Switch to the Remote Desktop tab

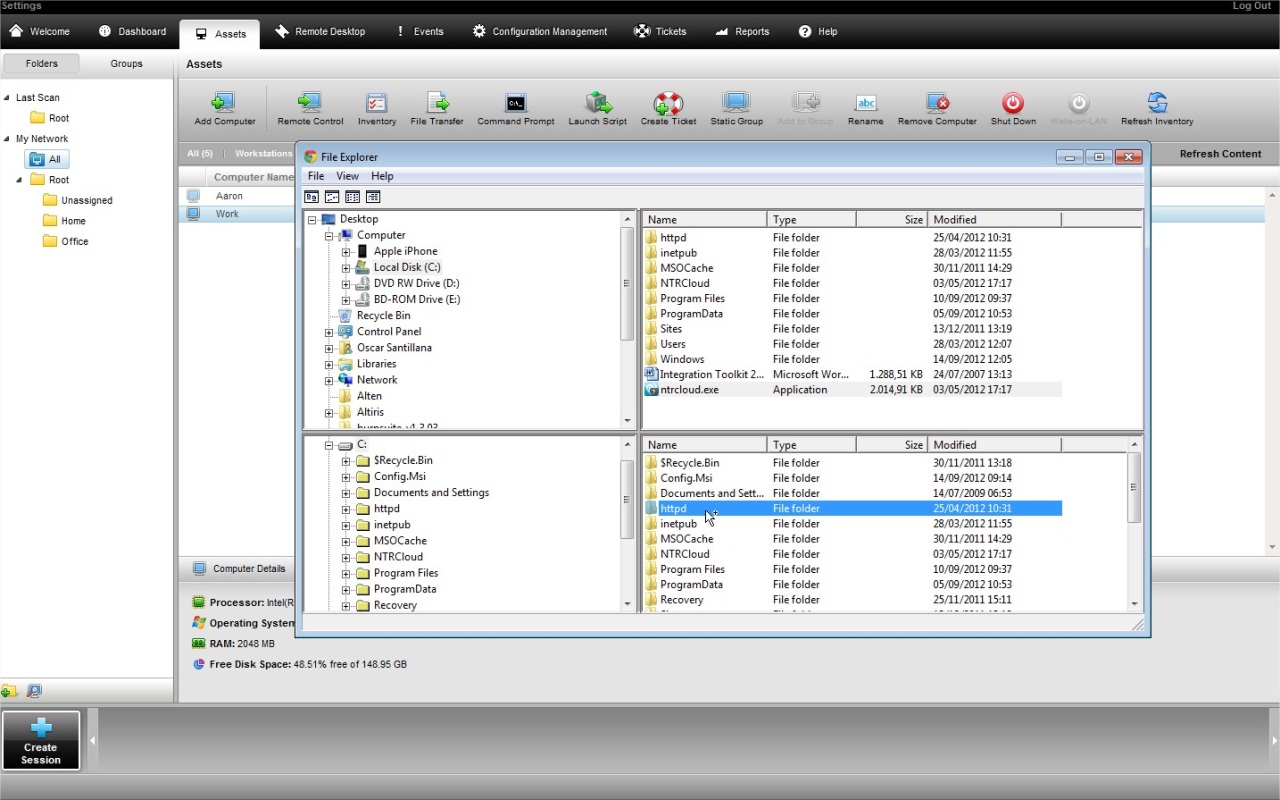tap(320, 31)
